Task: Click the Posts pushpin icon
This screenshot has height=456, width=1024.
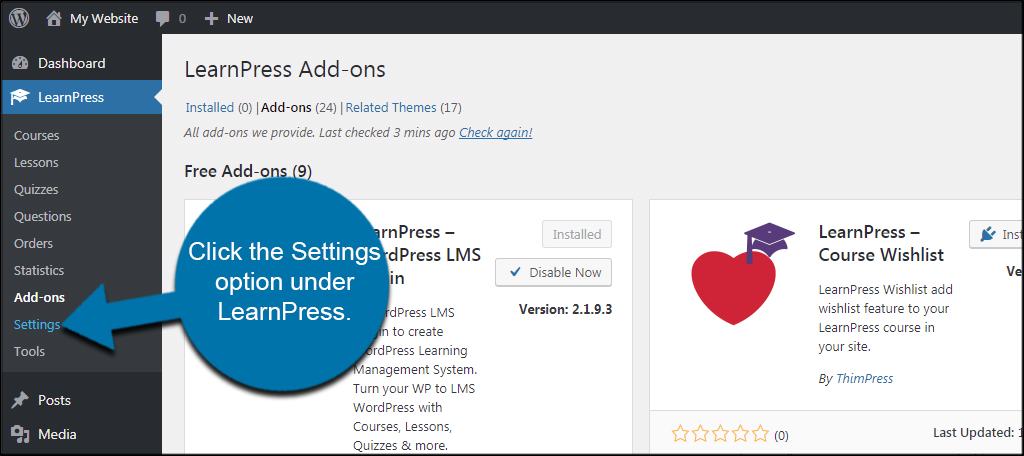Action: (x=20, y=400)
